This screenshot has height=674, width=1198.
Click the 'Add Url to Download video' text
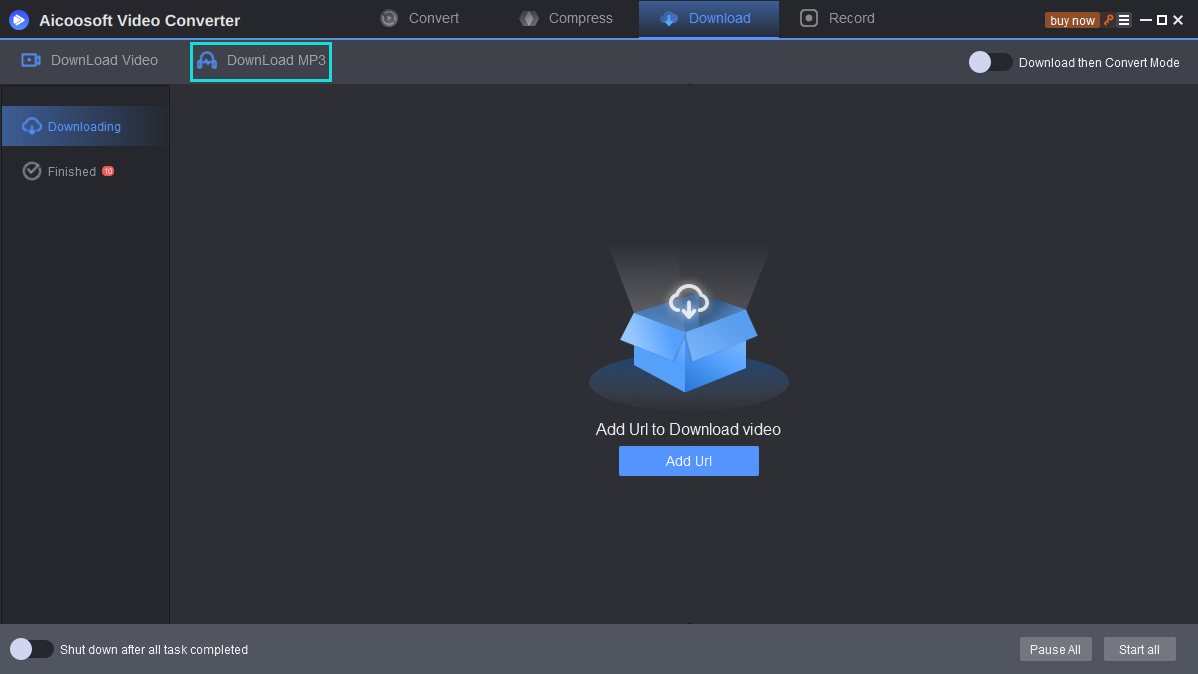(688, 429)
